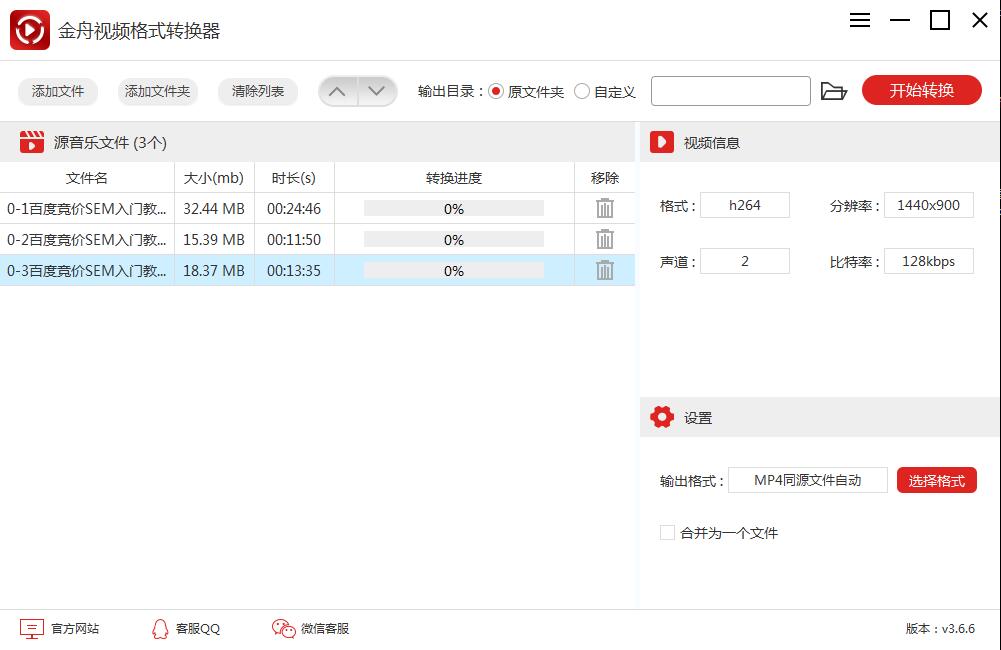The height and width of the screenshot is (650, 1001).
Task: Remove the 0-2 file with its trash icon
Action: click(x=605, y=239)
